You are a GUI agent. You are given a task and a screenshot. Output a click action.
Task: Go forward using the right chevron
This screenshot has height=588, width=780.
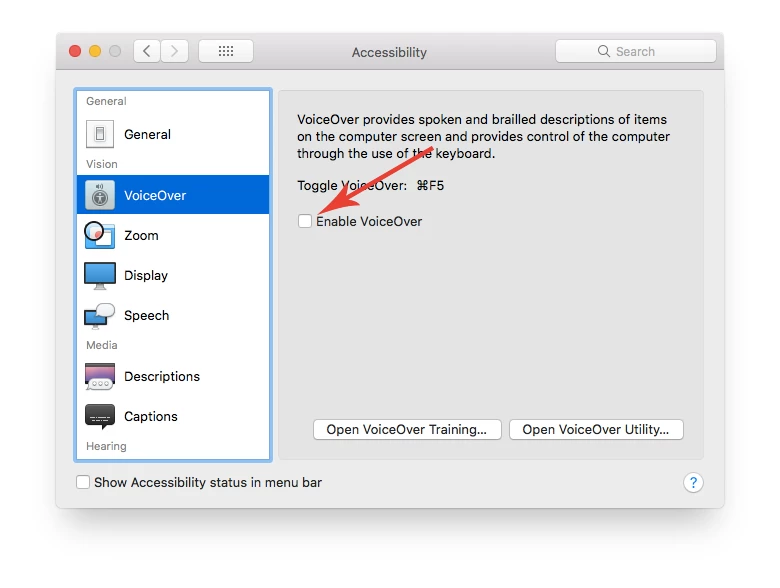(x=174, y=51)
